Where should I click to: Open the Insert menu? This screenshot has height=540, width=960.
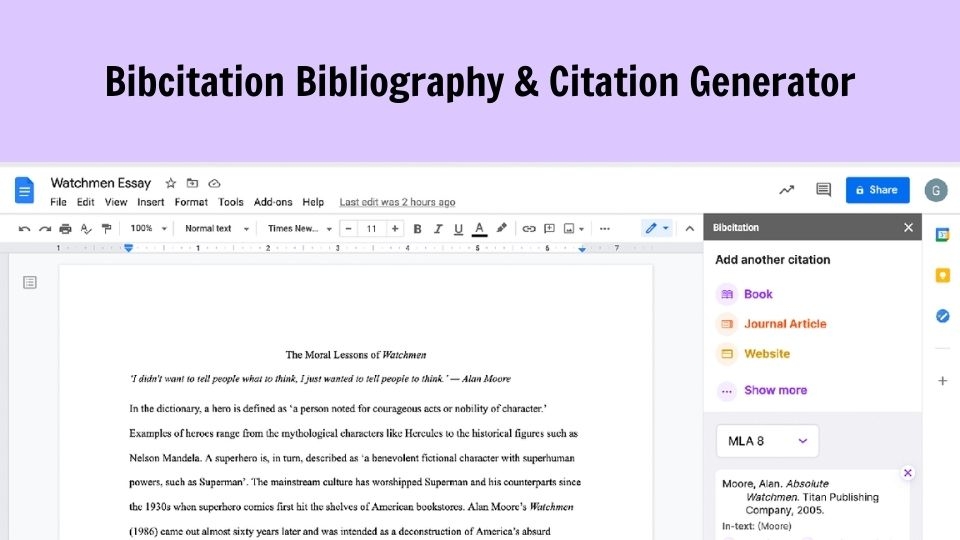[x=151, y=202]
